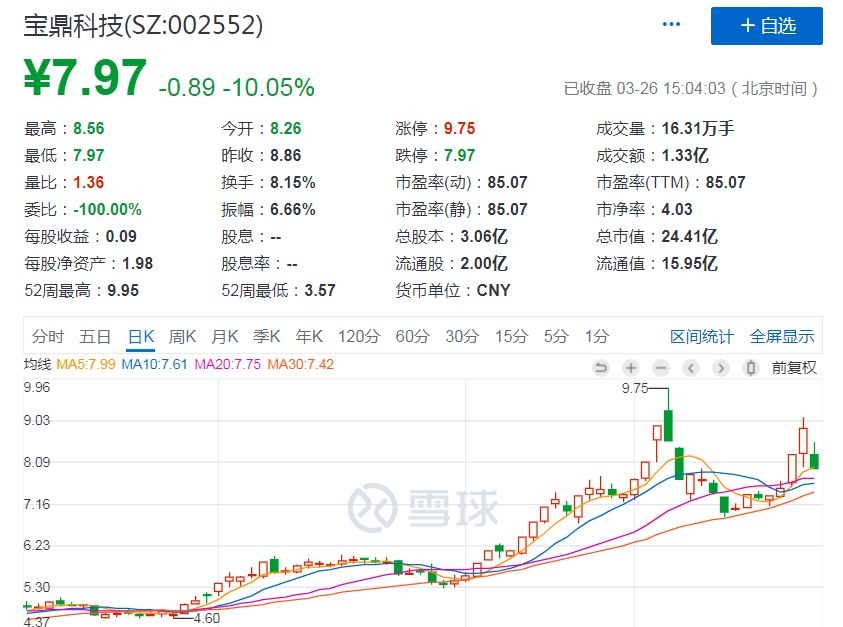Viewport: 843px width, 627px height.
Task: Switch to the 15分 chart tab
Action: pyautogui.click(x=511, y=337)
